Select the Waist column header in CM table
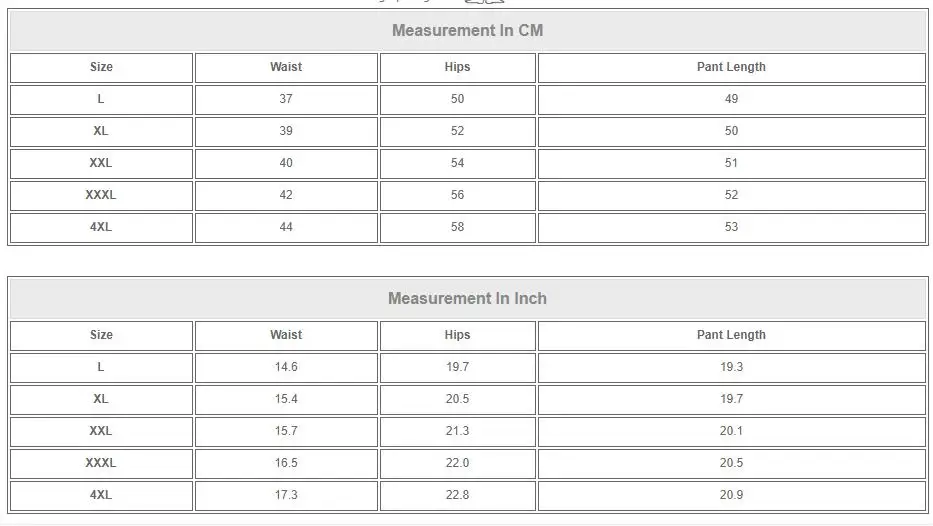This screenshot has height=526, width=933. tap(286, 67)
